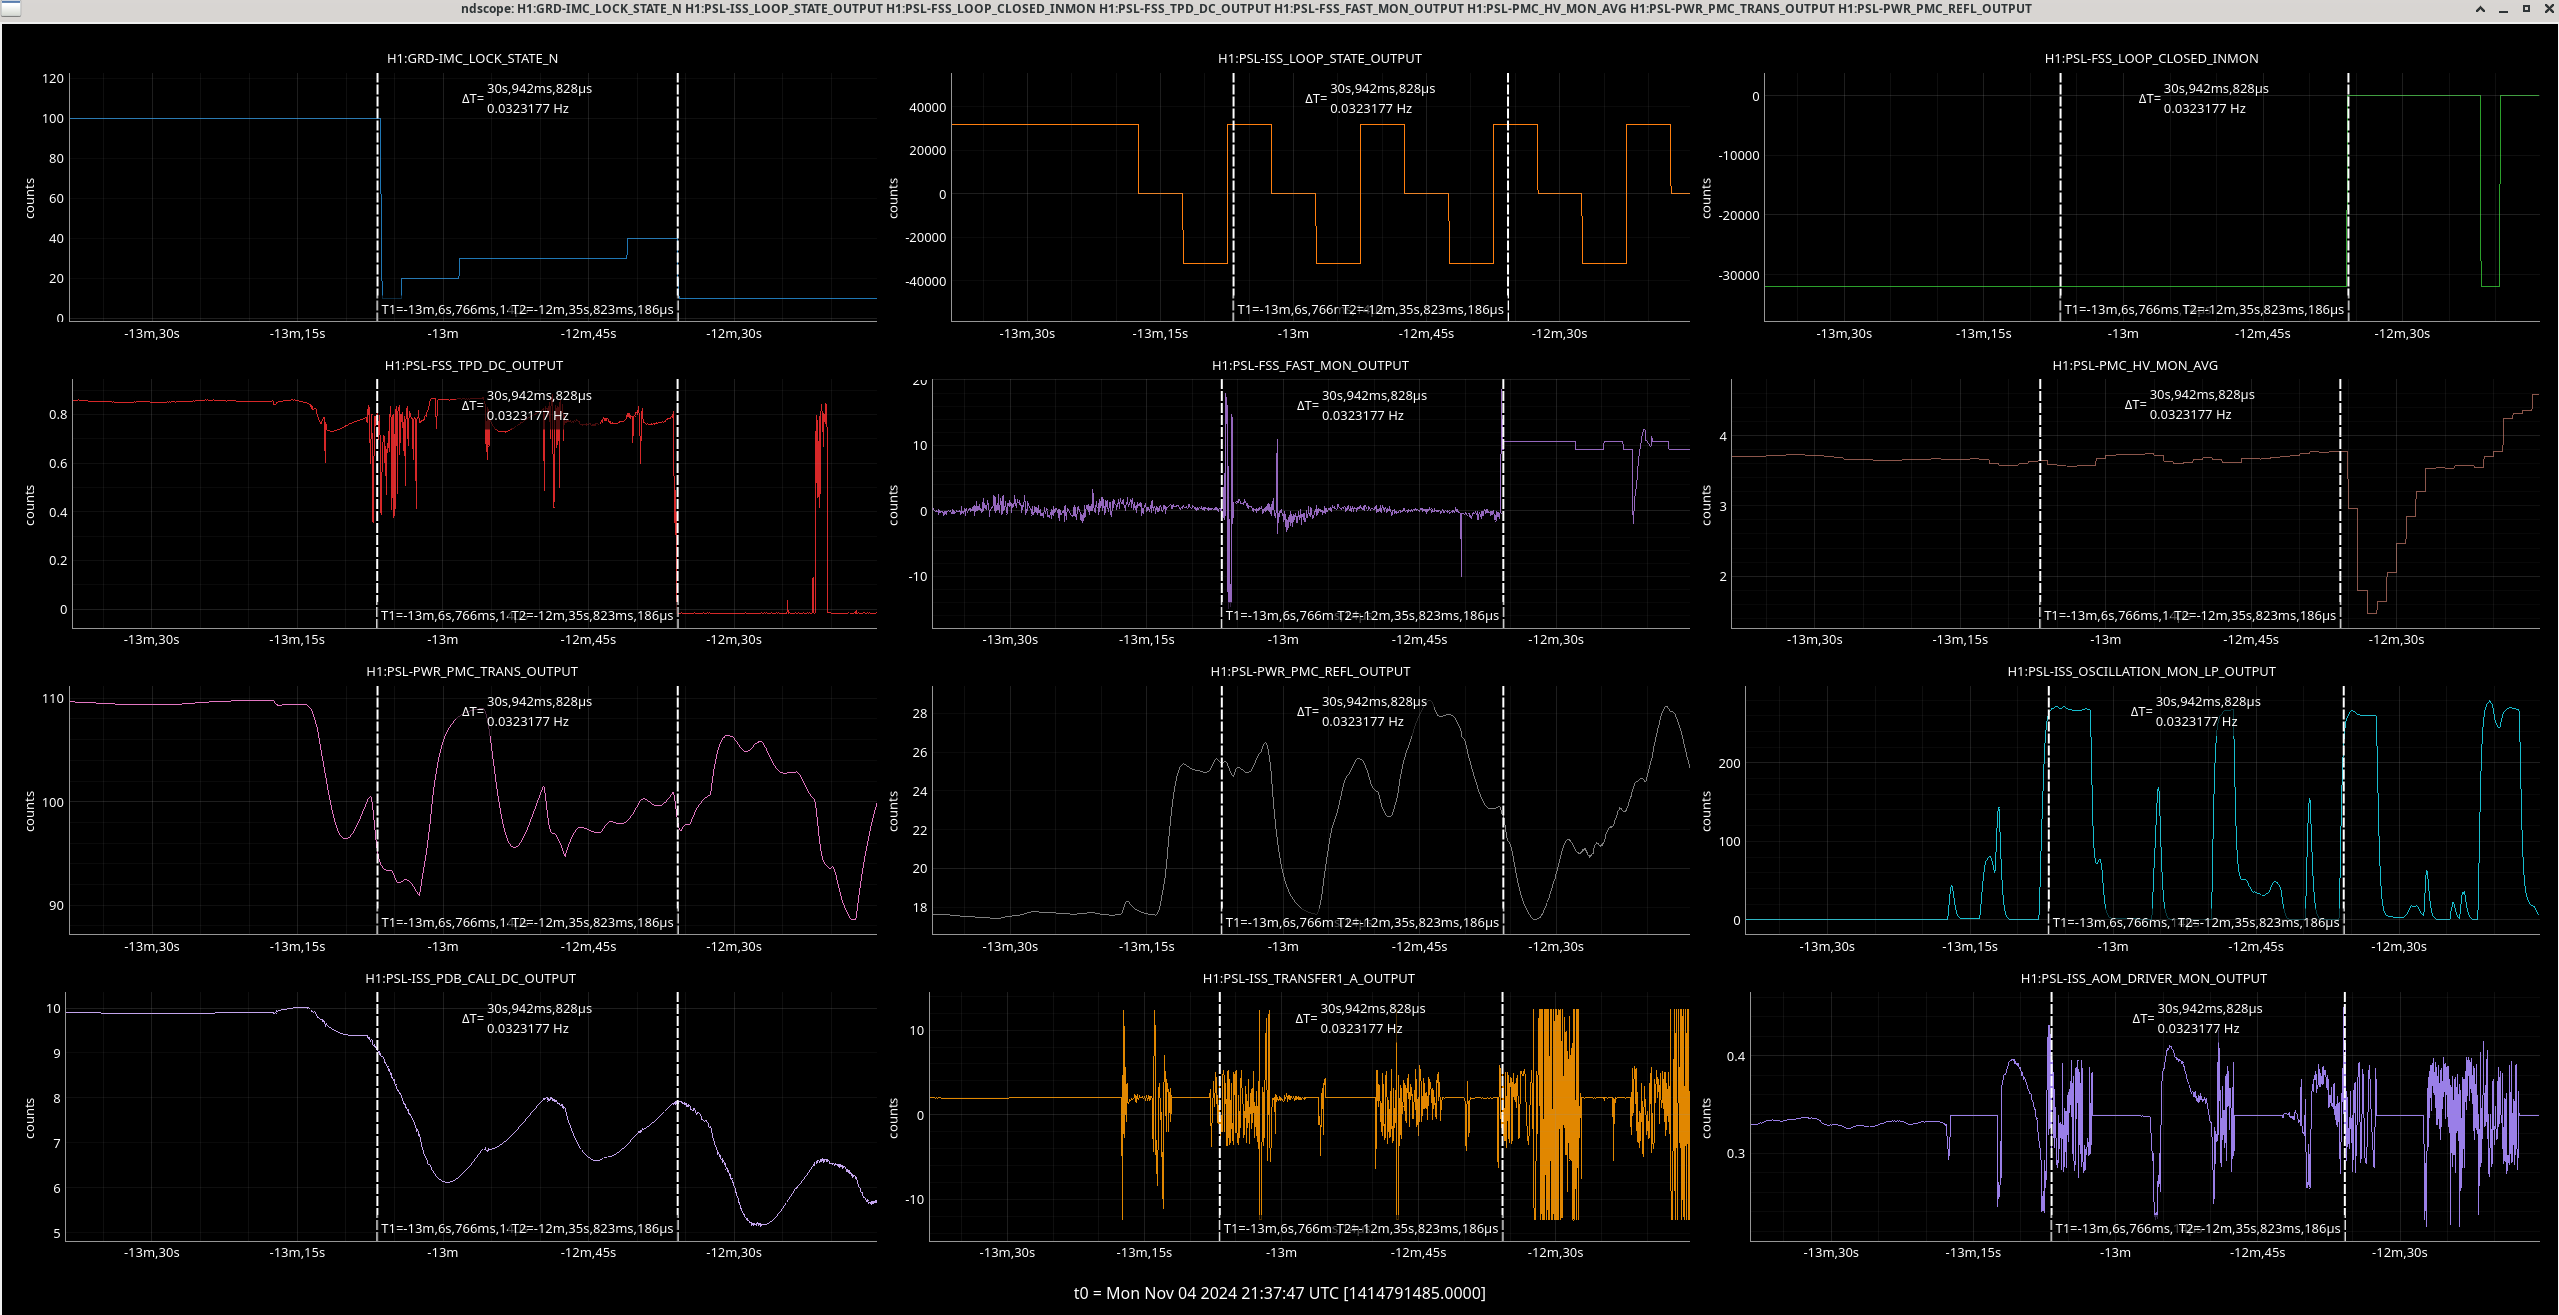Click the 40000 y-axis value in ISS_LOOP_STATE_OUTPUT plot
This screenshot has width=2559, height=1315.
926,108
